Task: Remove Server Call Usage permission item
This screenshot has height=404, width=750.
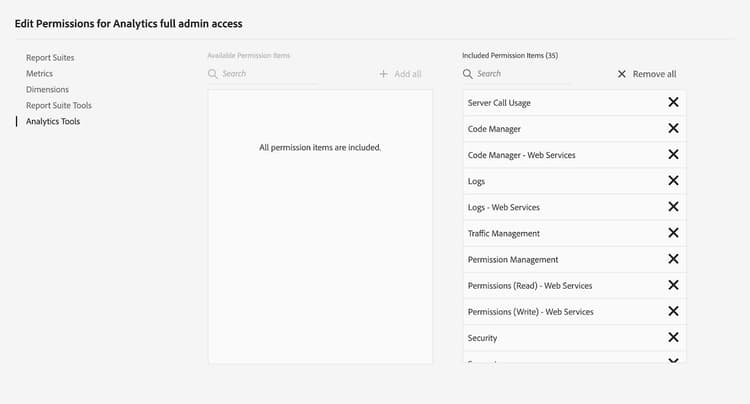Action: [673, 103]
